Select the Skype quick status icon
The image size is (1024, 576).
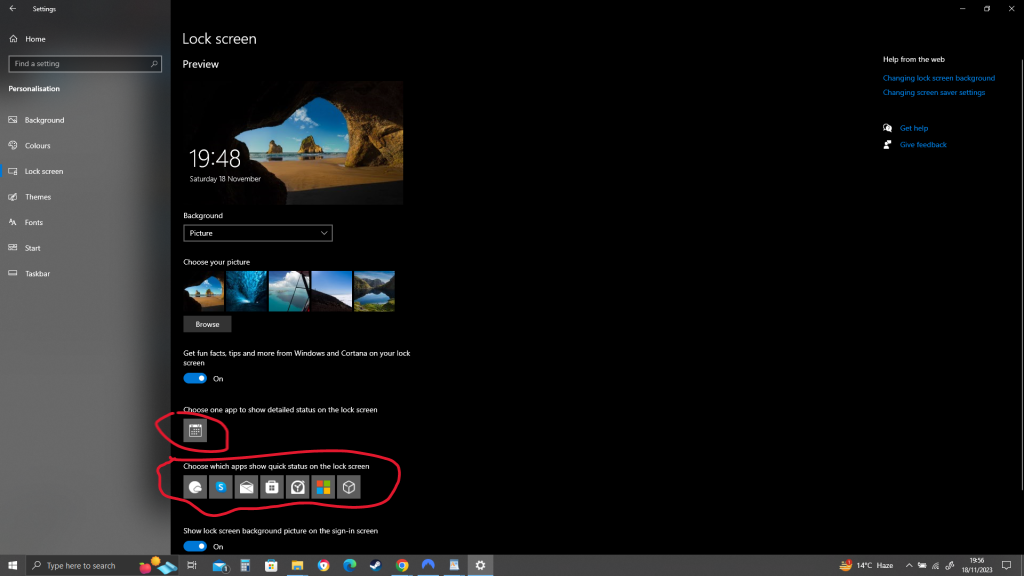pyautogui.click(x=221, y=487)
